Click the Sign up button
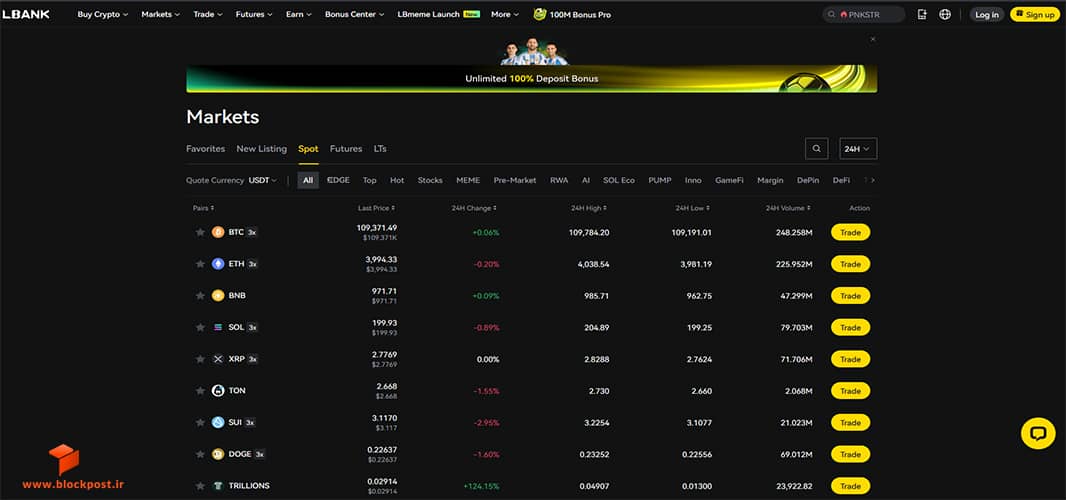This screenshot has height=500, width=1066. pyautogui.click(x=1035, y=14)
